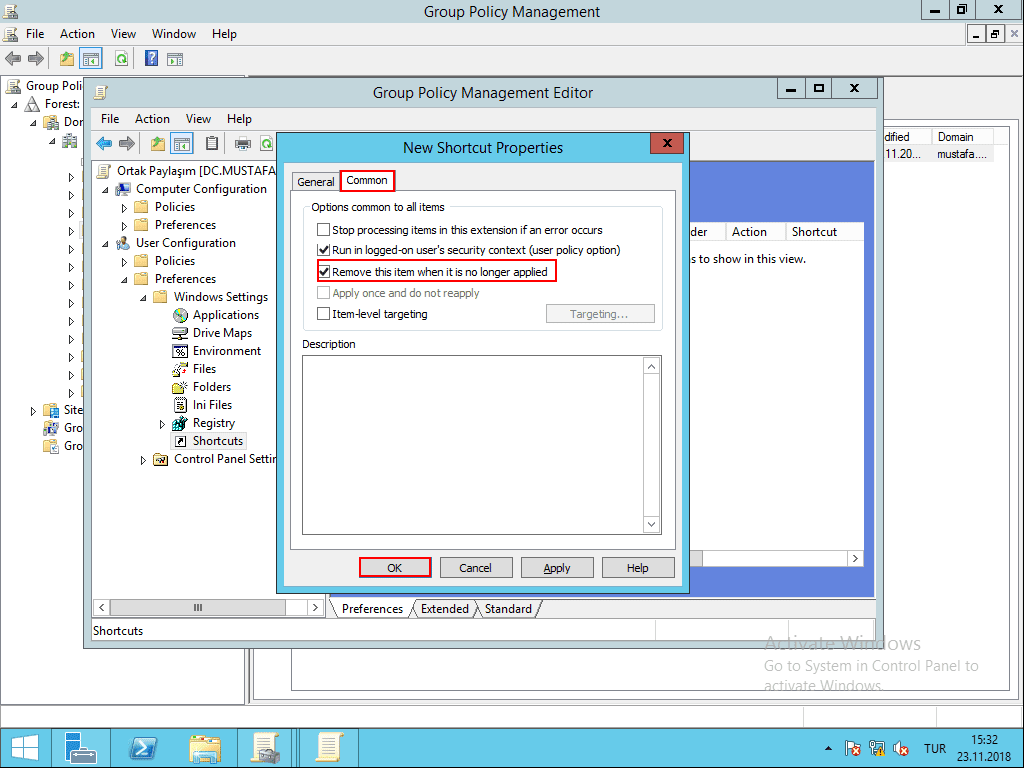This screenshot has width=1024, height=768.
Task: Select Folders preference item
Action: coord(212,387)
